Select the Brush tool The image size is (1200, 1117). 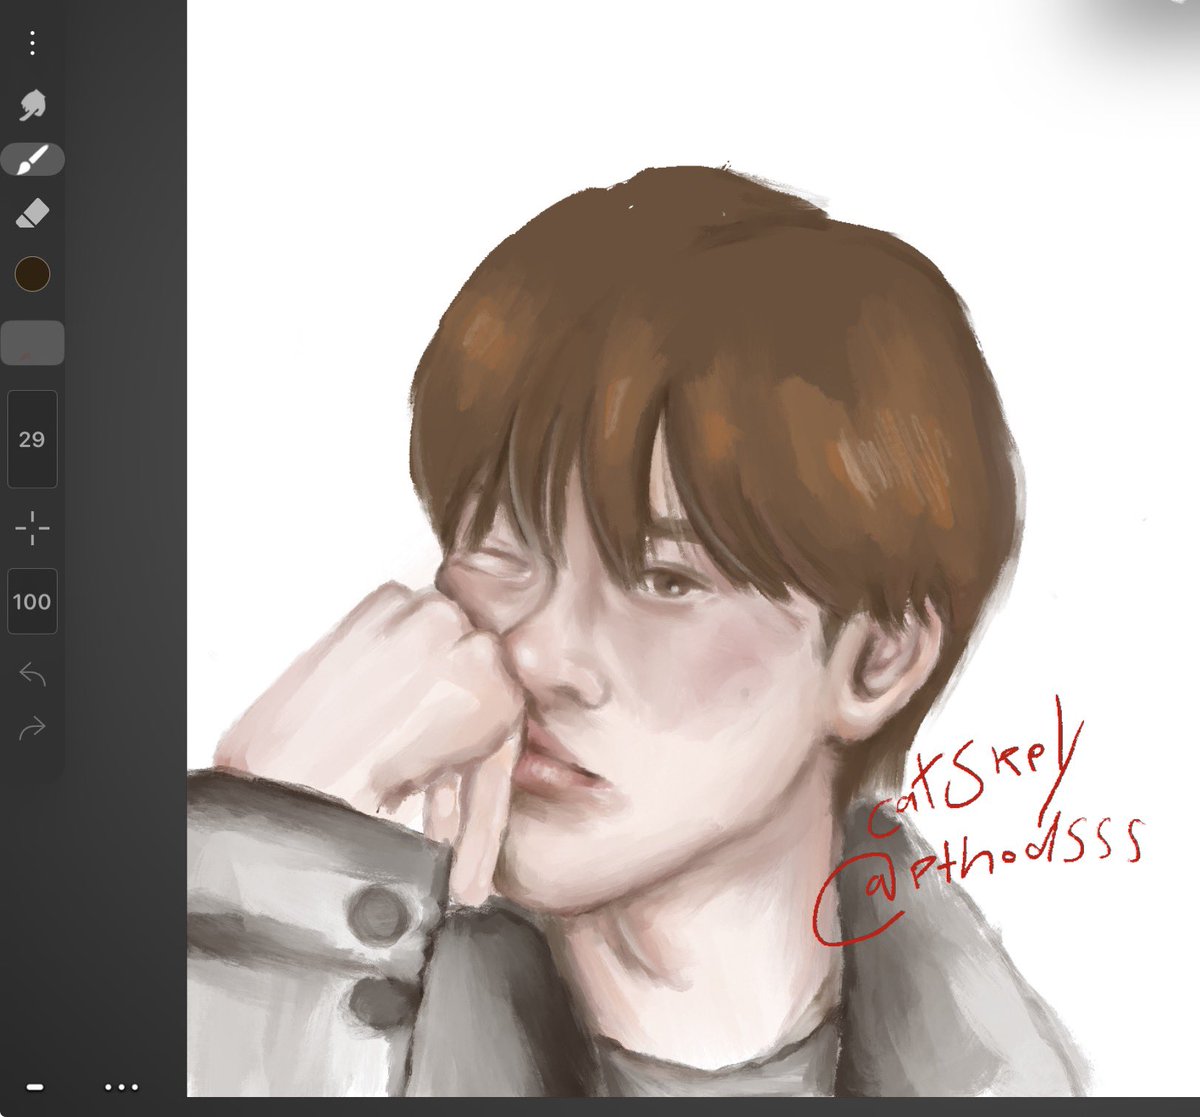pyautogui.click(x=32, y=159)
